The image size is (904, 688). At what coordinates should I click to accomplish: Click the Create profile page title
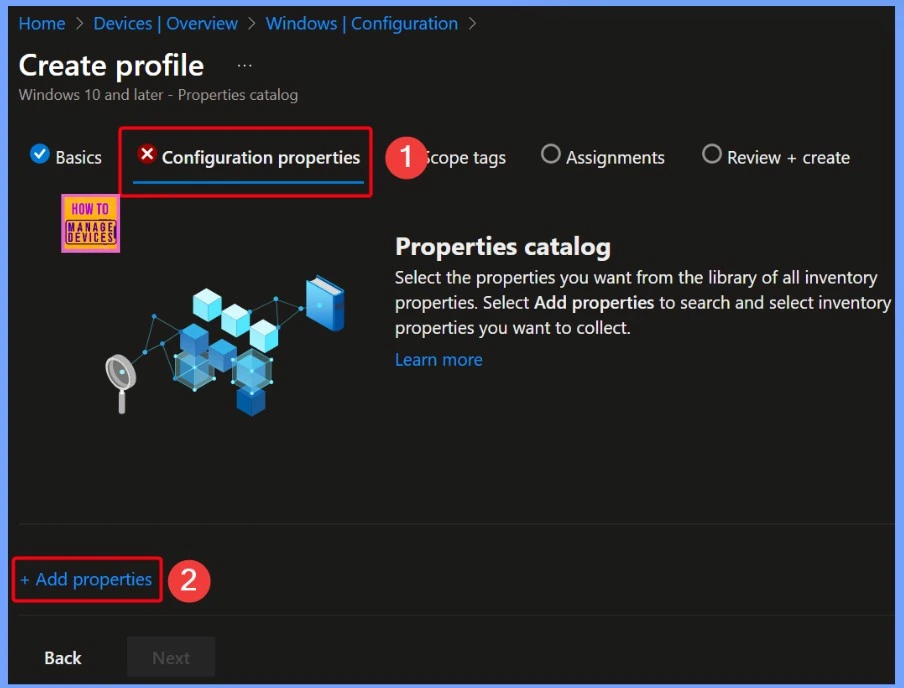point(111,66)
